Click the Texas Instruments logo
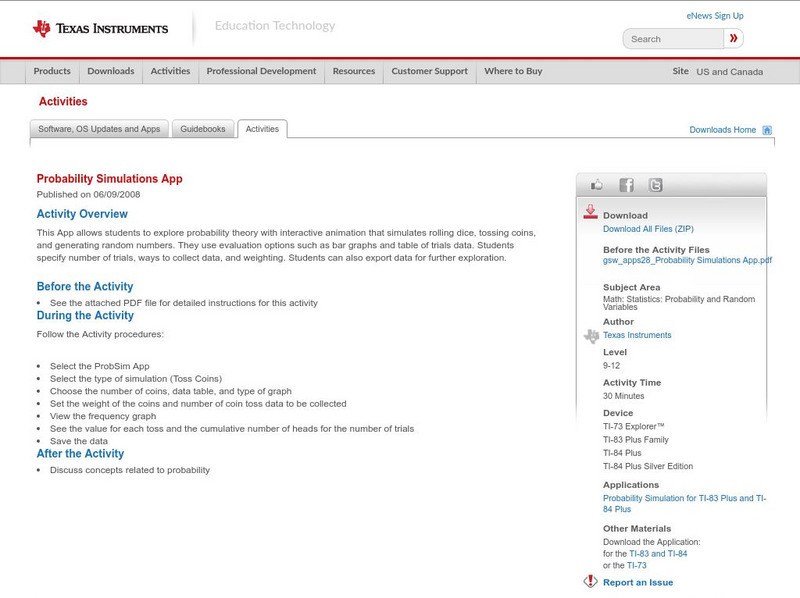The image size is (800, 598). (x=100, y=29)
